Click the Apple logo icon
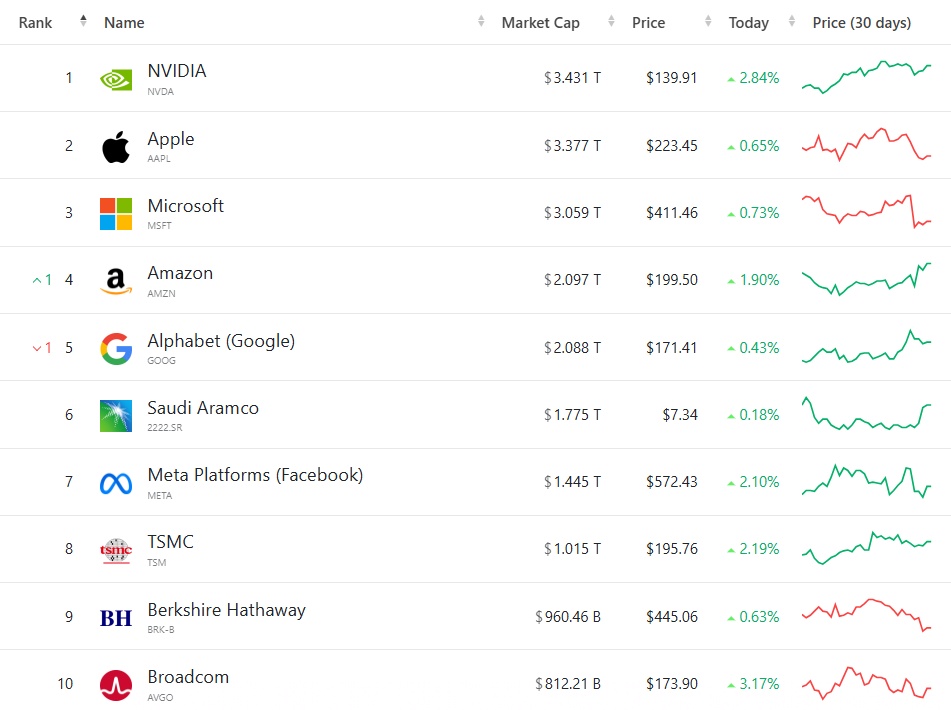The height and width of the screenshot is (710, 951). pos(116,146)
